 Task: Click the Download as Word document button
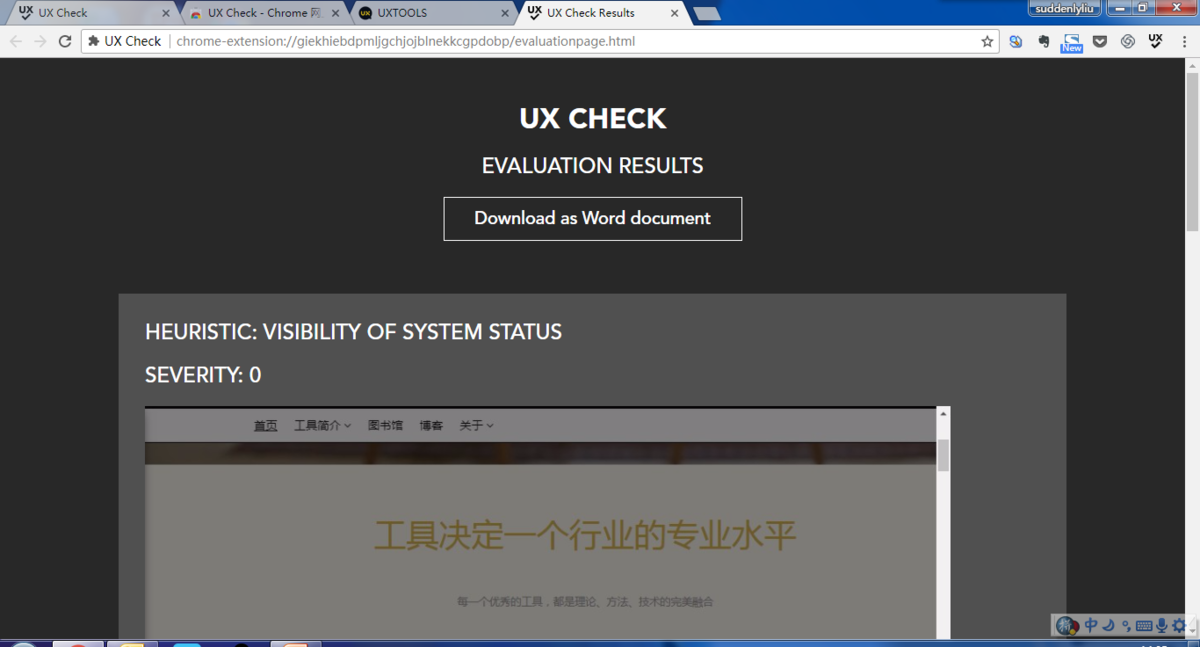click(x=592, y=218)
